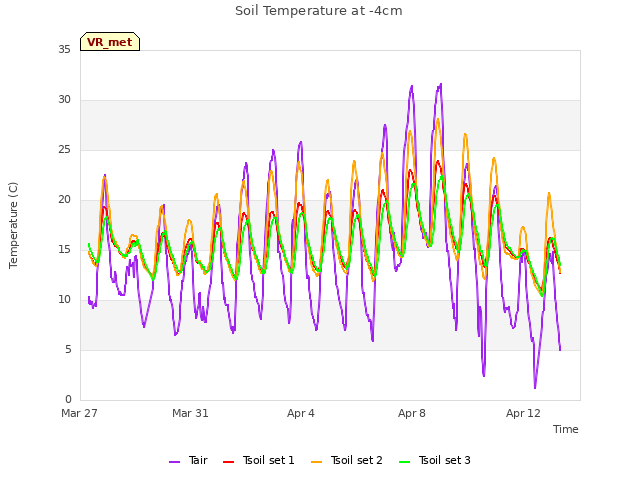Click the red Tsoil set 1 legend marker
640x480 pixels.
click(x=229, y=462)
